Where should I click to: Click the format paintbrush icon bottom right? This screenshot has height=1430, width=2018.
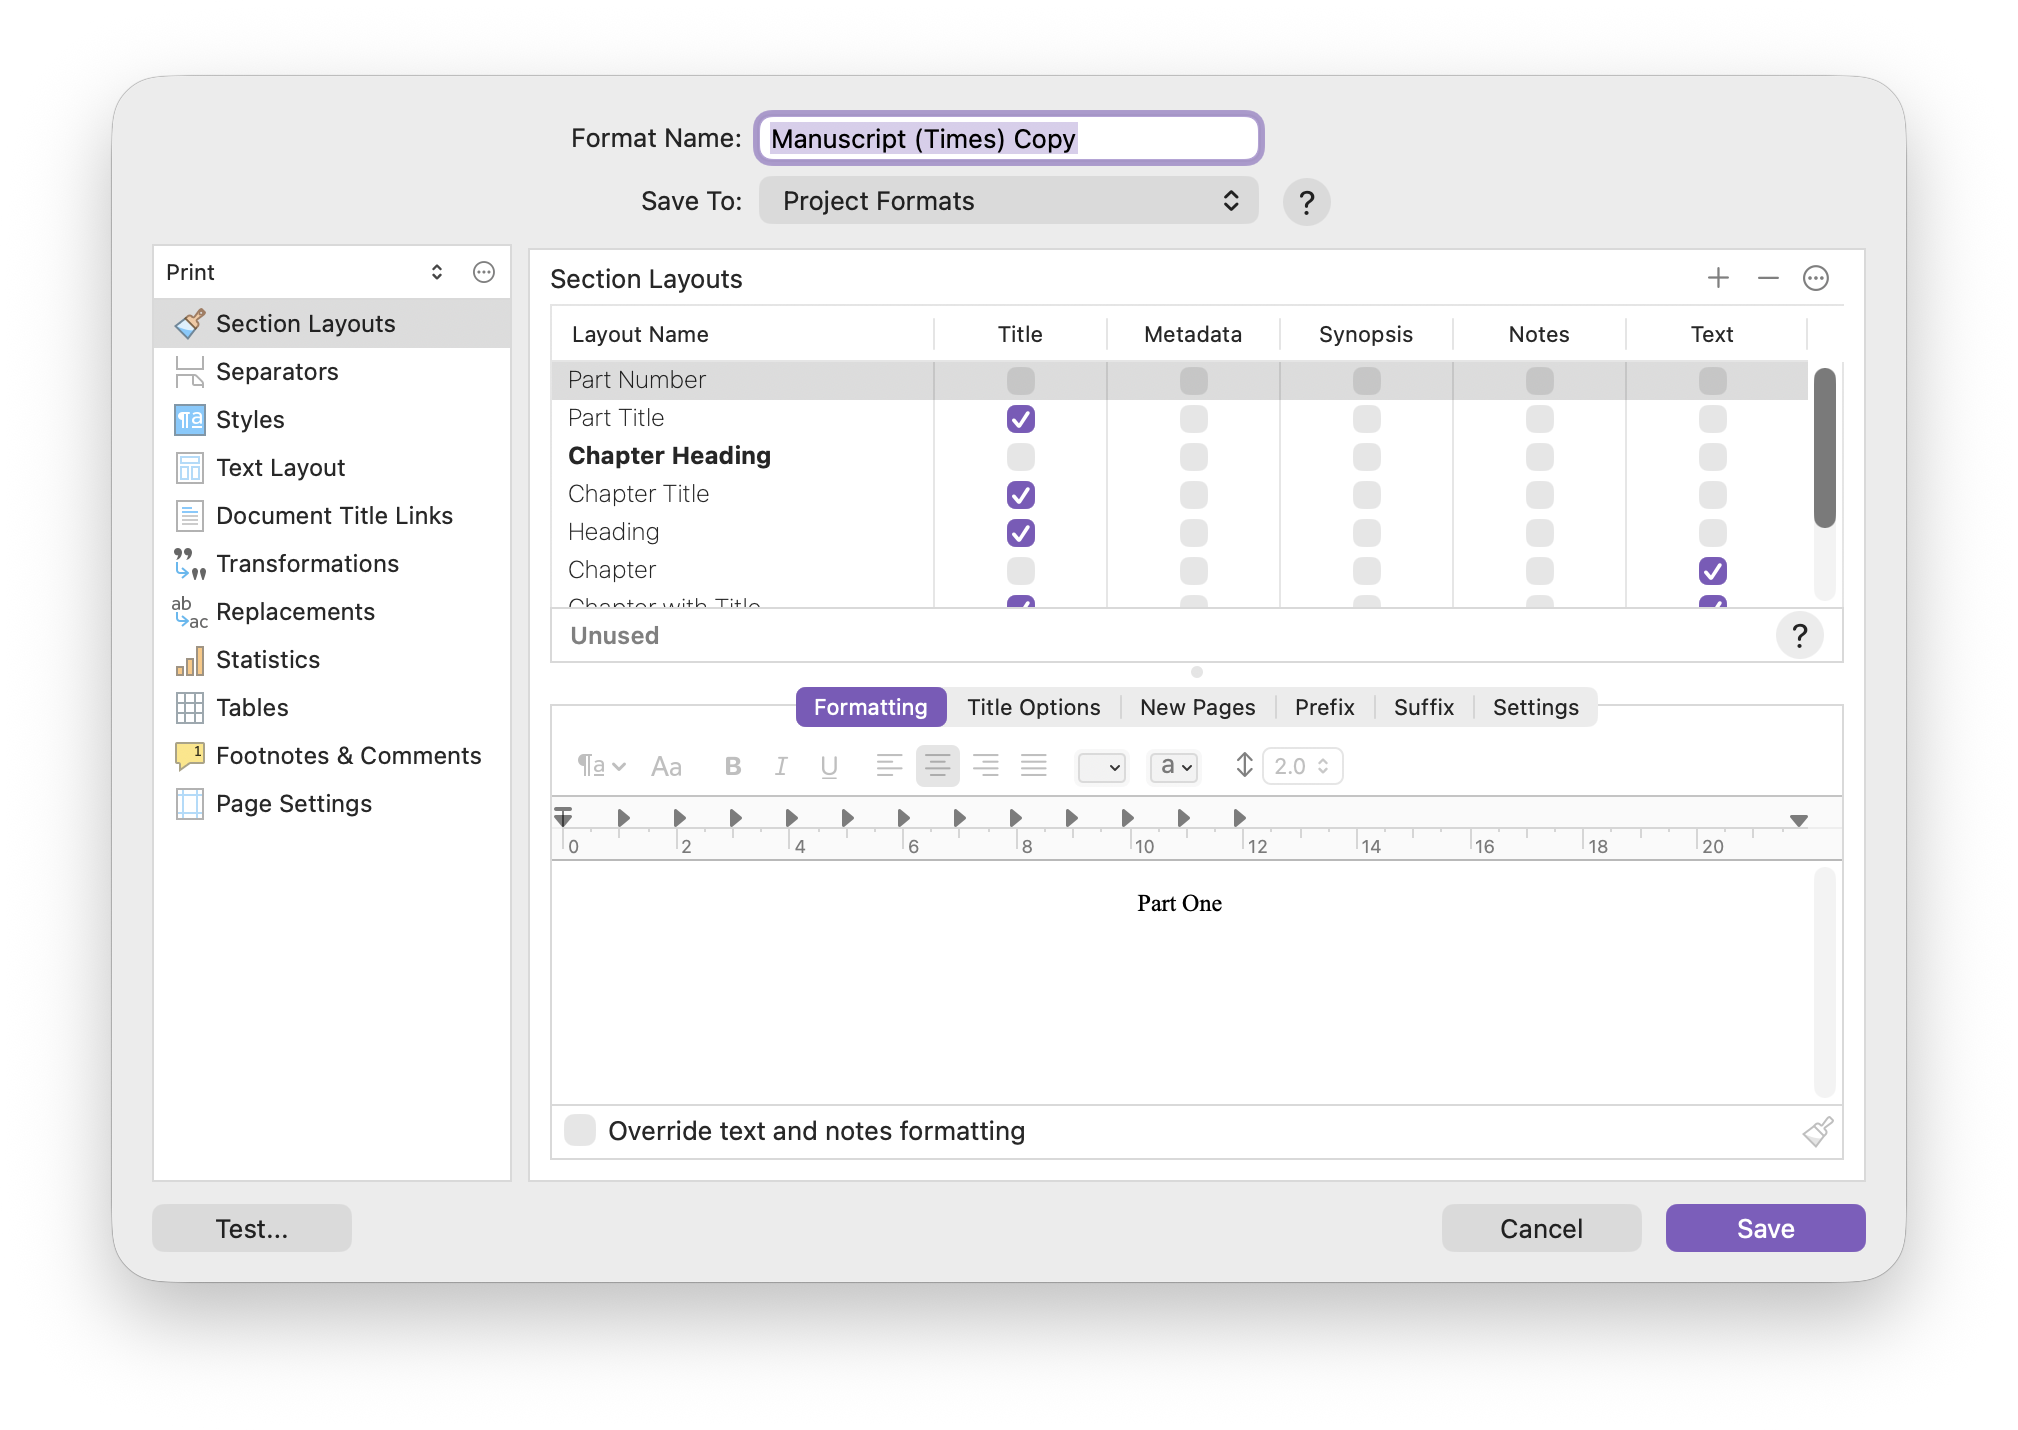[x=1817, y=1131]
